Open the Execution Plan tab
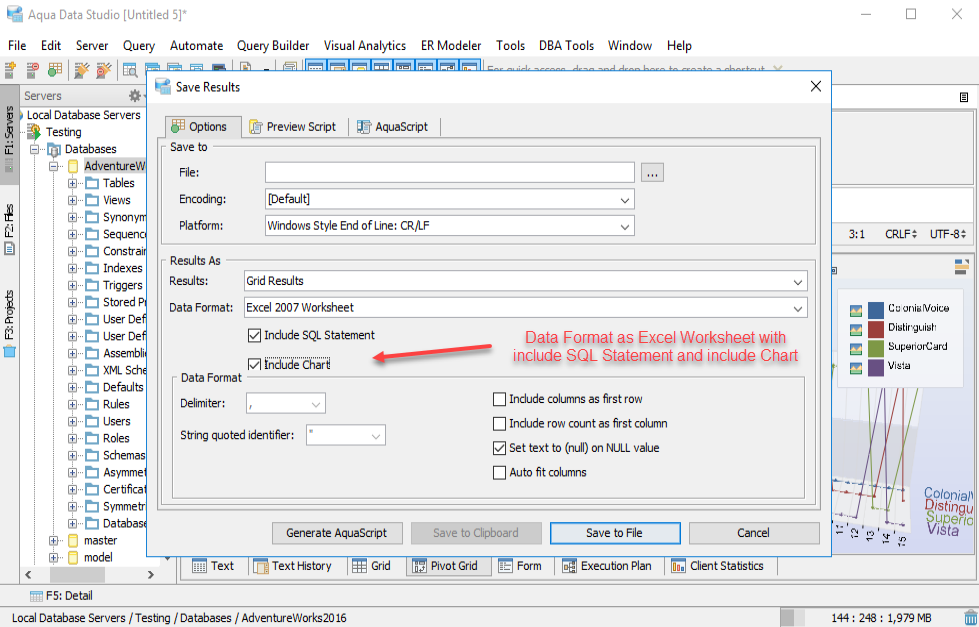The image size is (979, 627). tap(607, 566)
